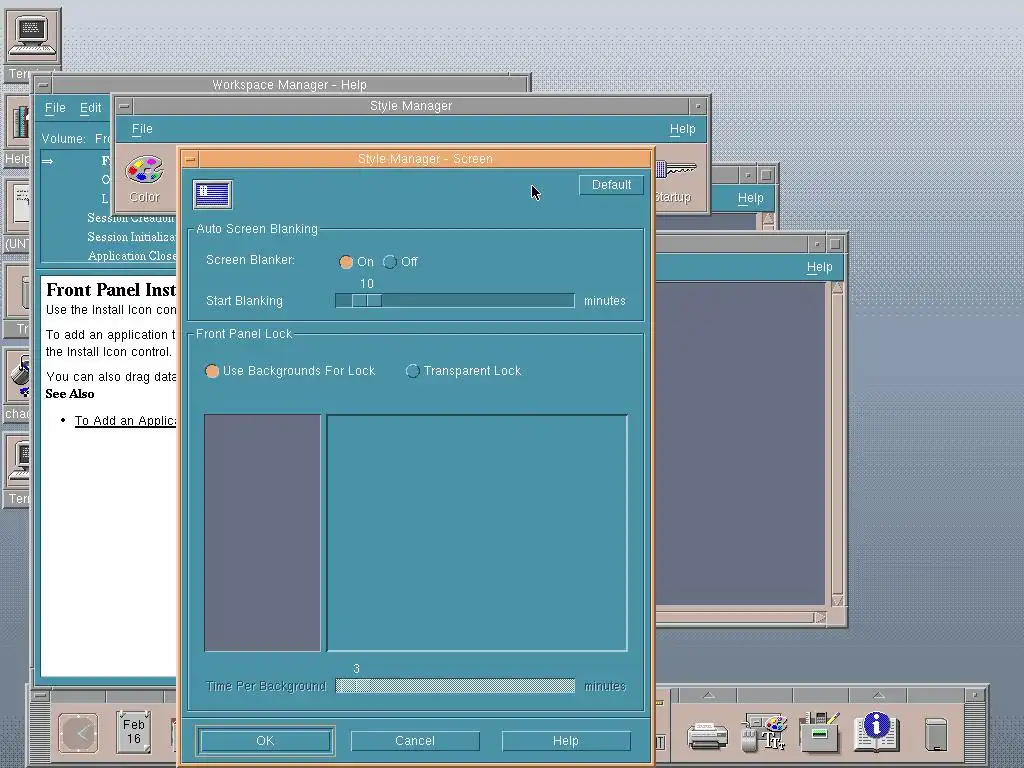
Task: Click vertical scrollbar down arrow in right window
Action: (x=837, y=600)
